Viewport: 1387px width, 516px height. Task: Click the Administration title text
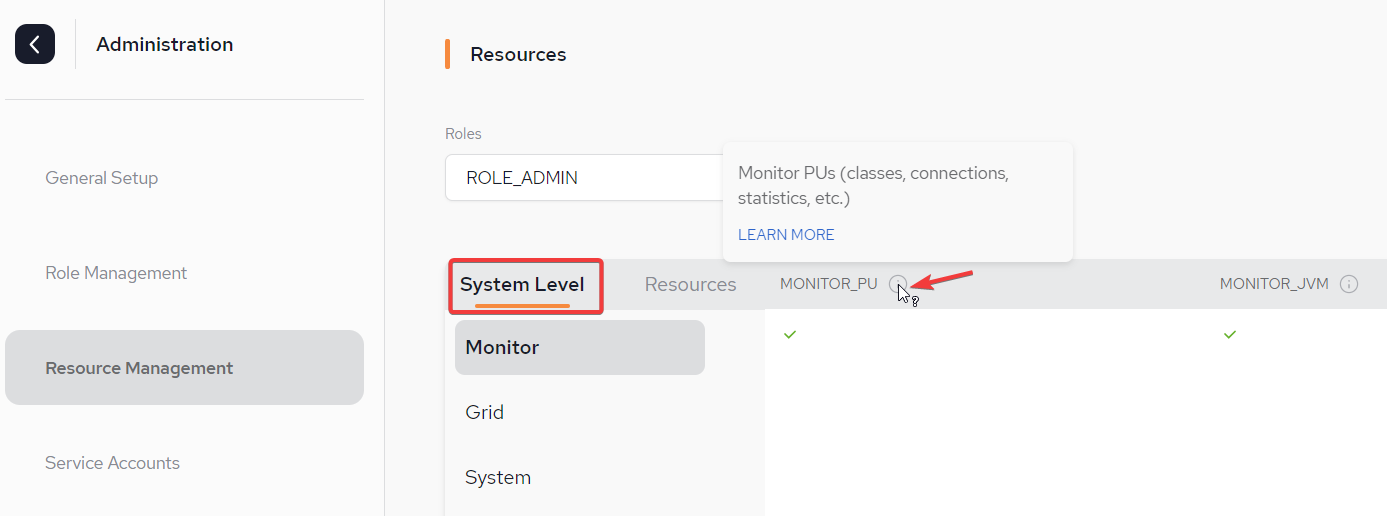click(165, 44)
